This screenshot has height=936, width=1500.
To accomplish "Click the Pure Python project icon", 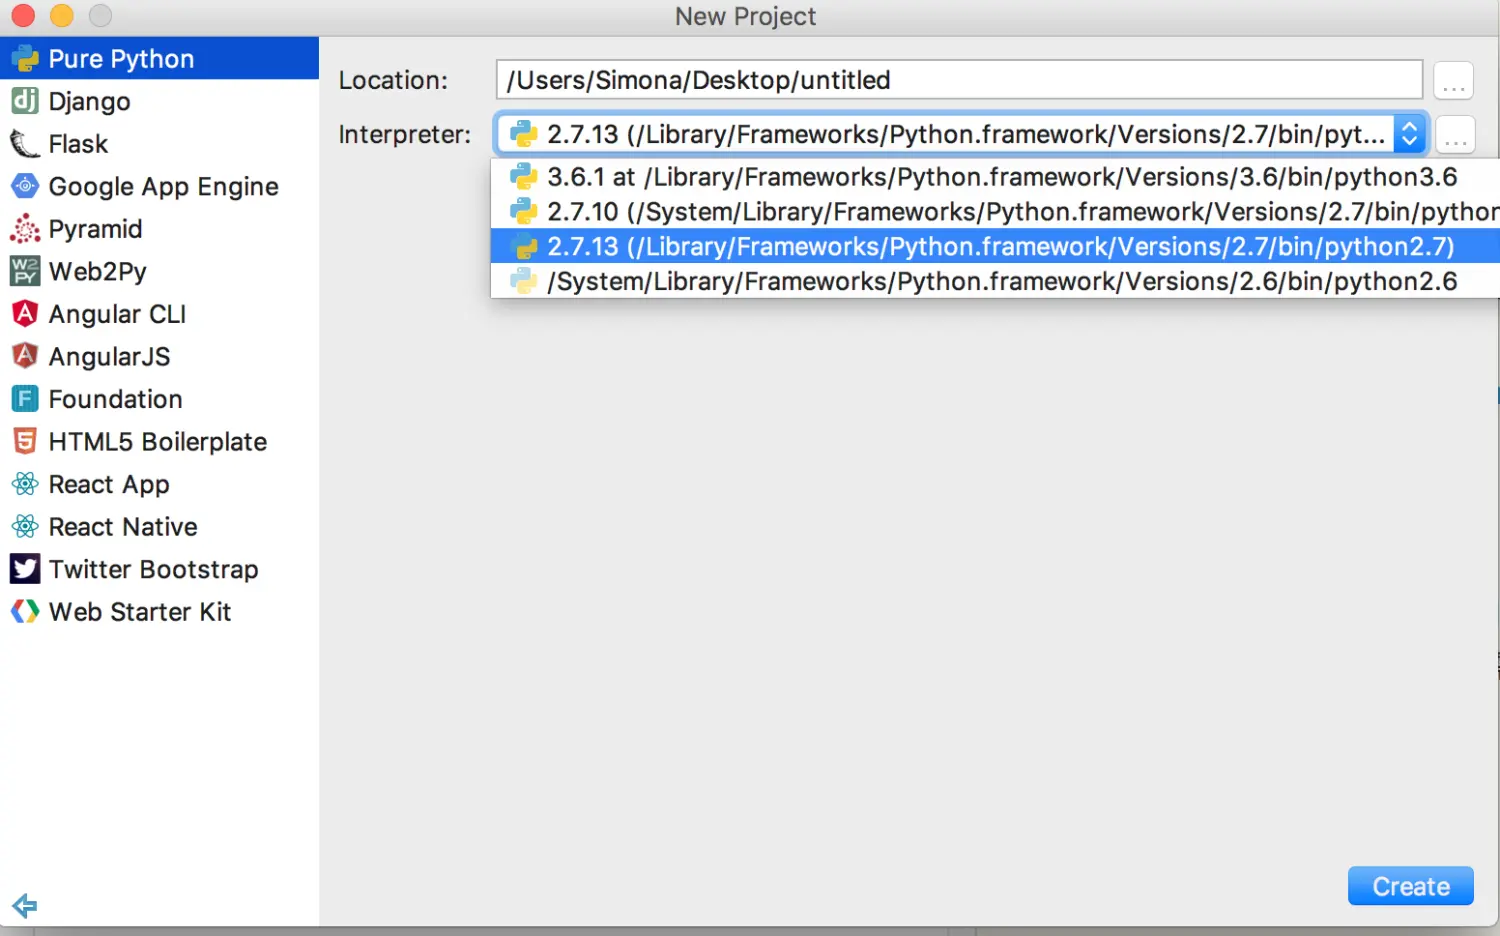I will 25,59.
